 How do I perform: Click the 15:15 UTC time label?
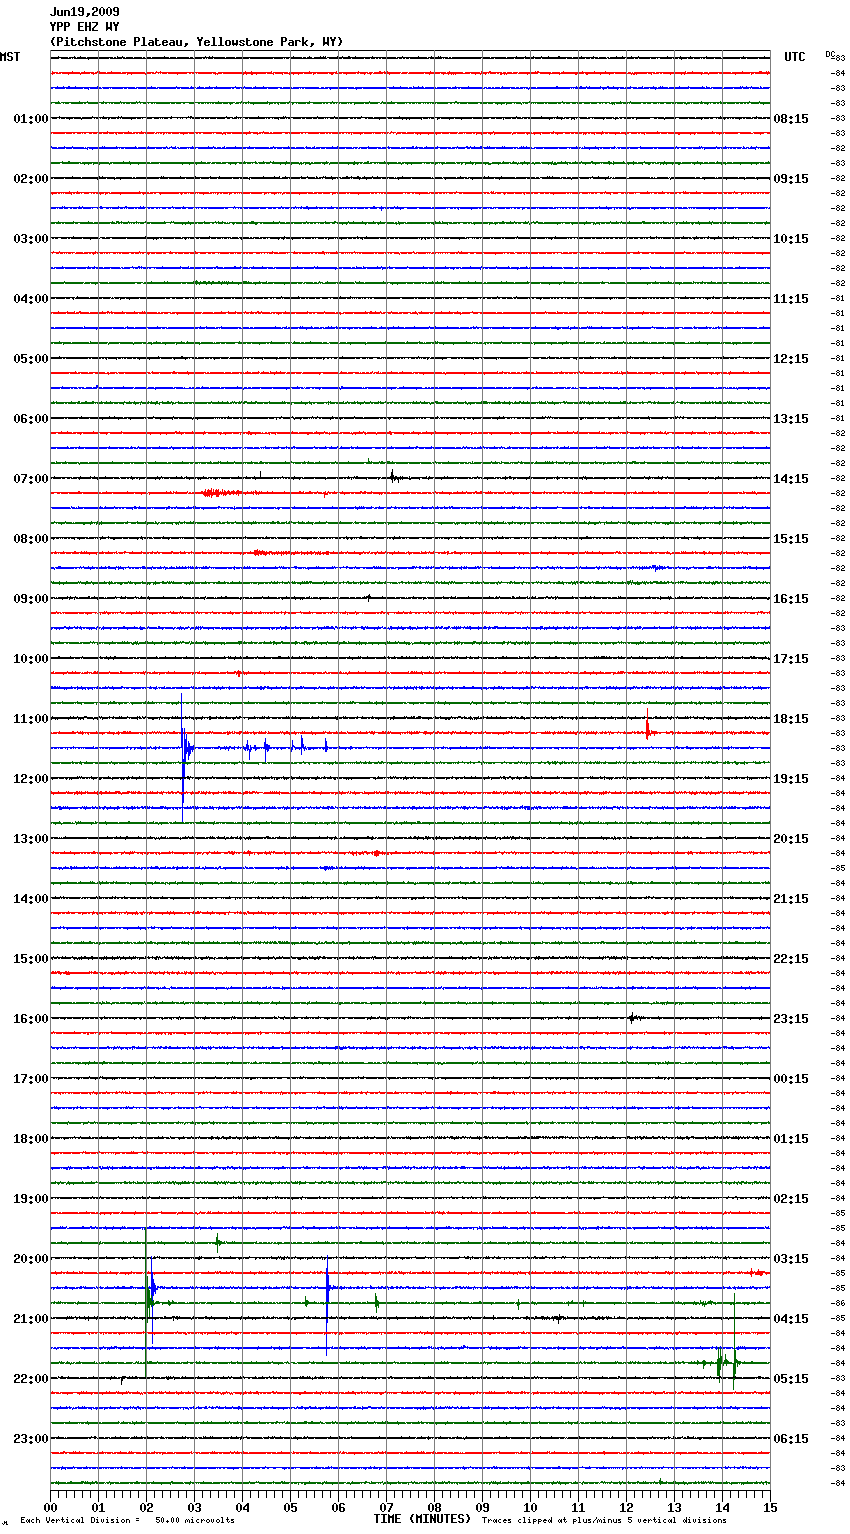(791, 539)
